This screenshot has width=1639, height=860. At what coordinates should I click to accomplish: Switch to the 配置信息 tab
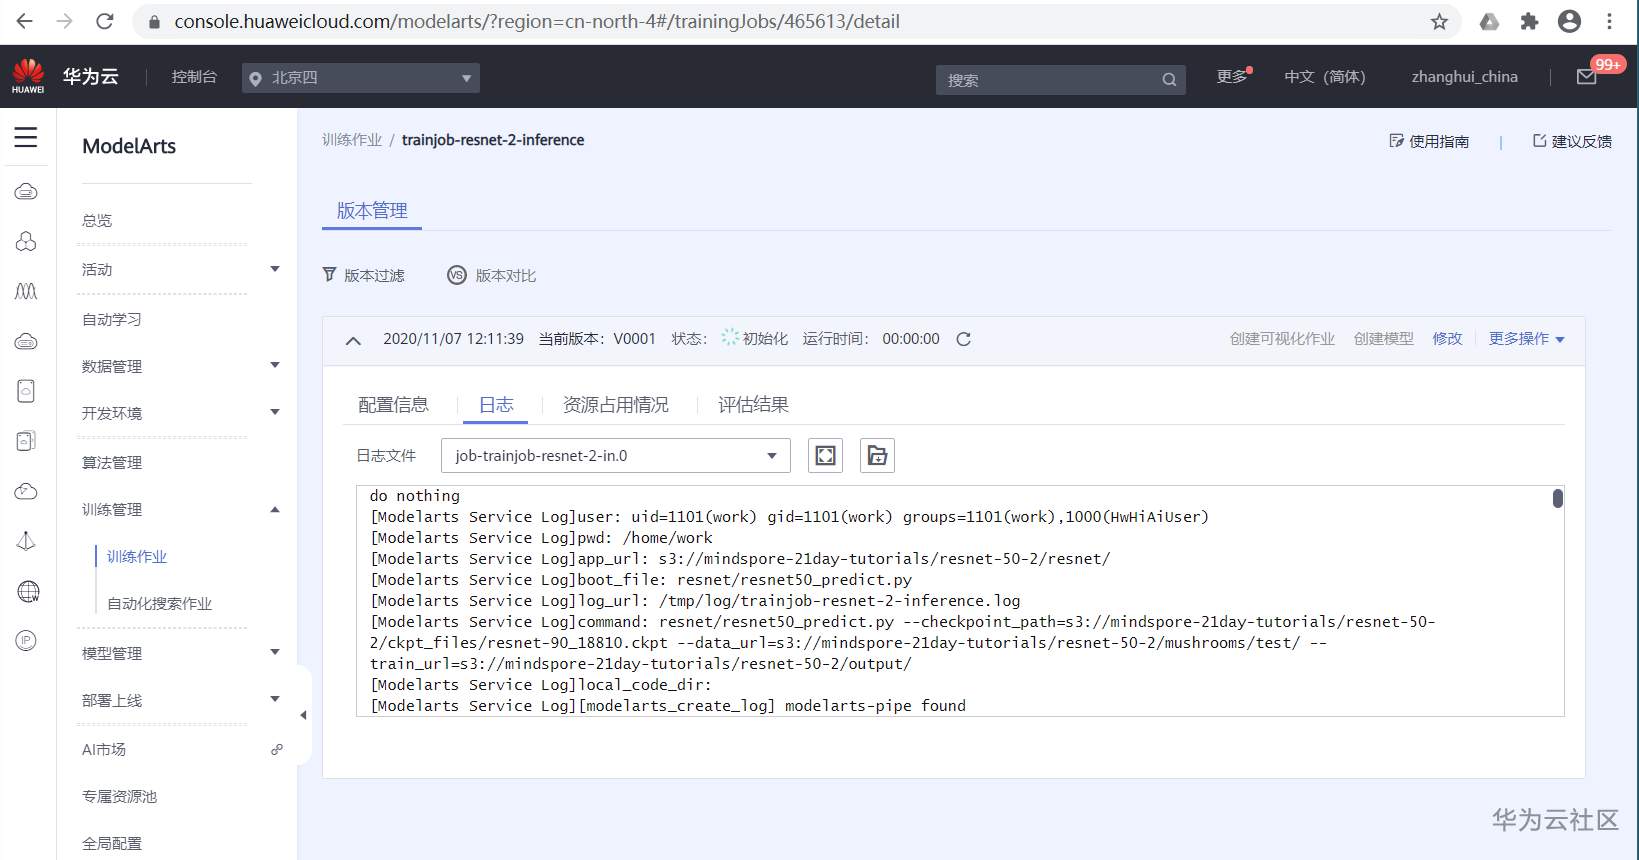[x=393, y=405]
